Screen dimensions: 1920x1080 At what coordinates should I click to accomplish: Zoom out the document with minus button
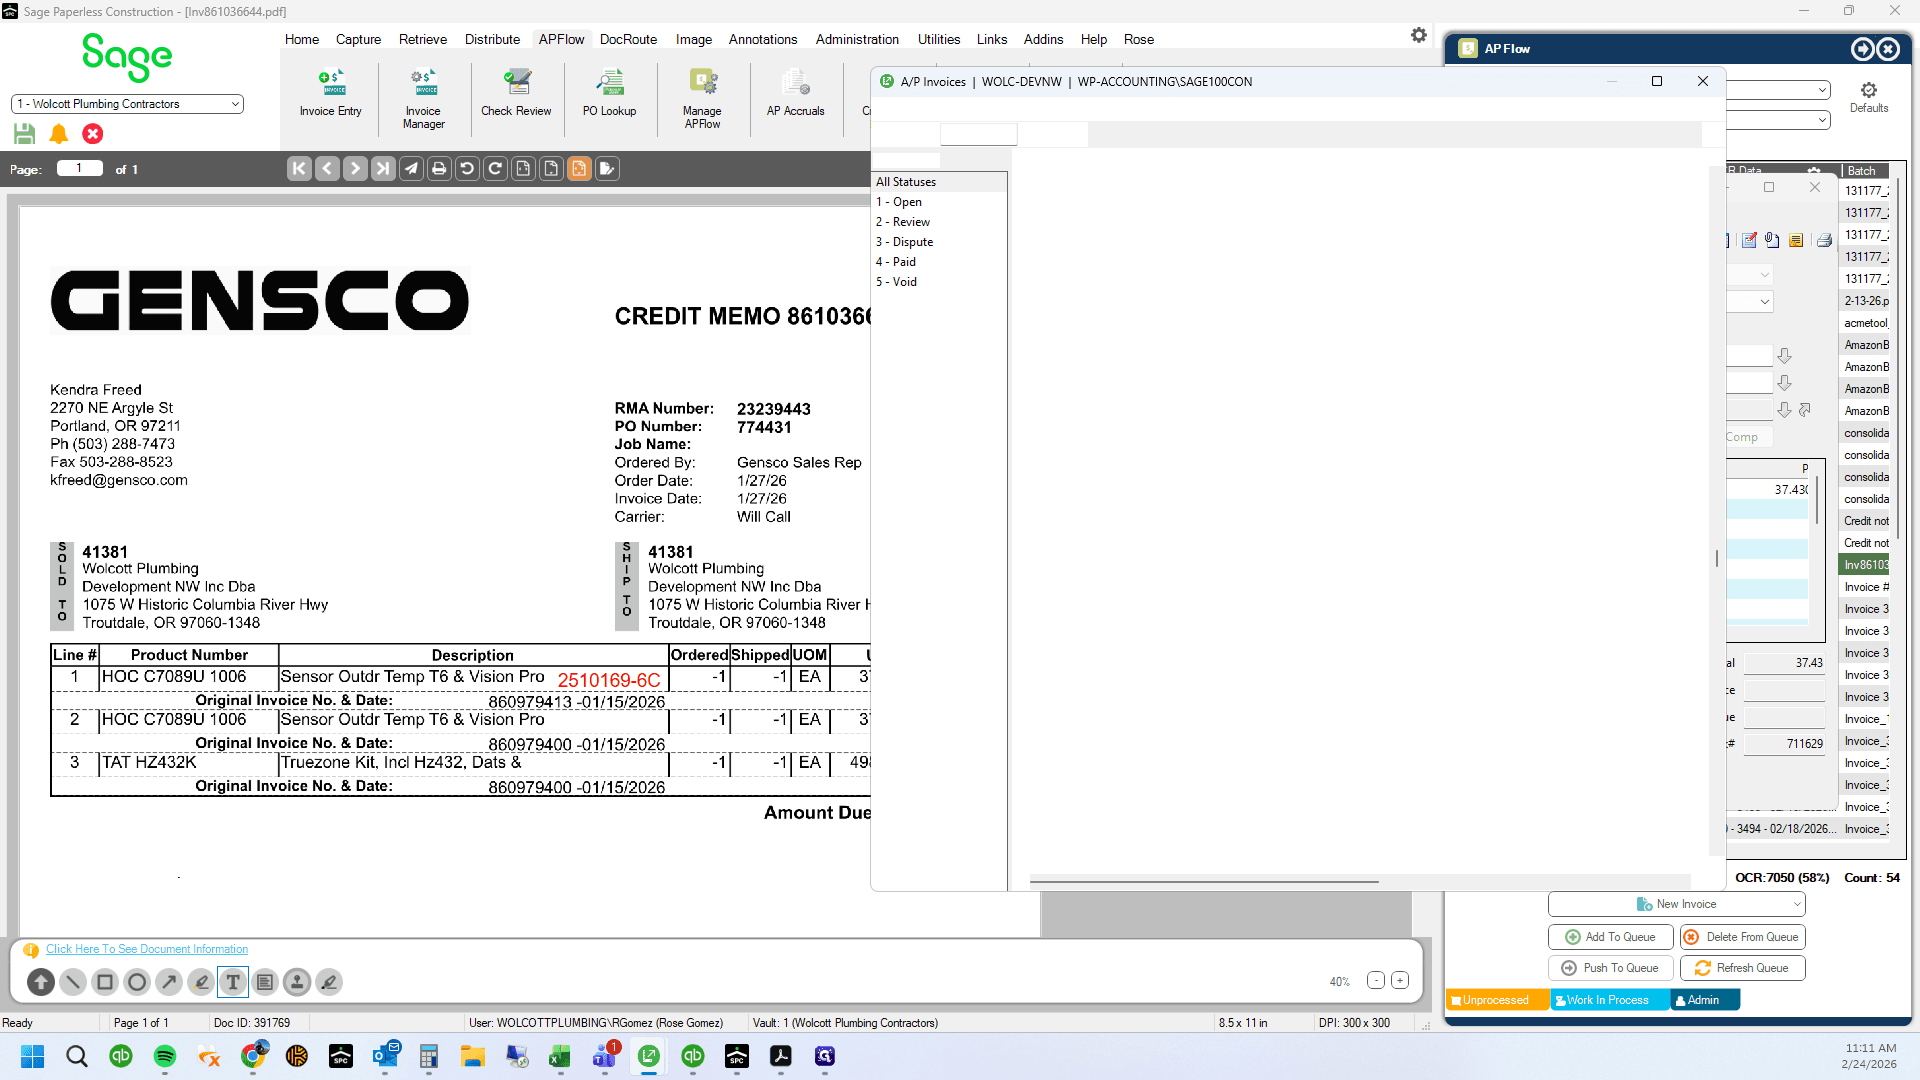[1376, 981]
